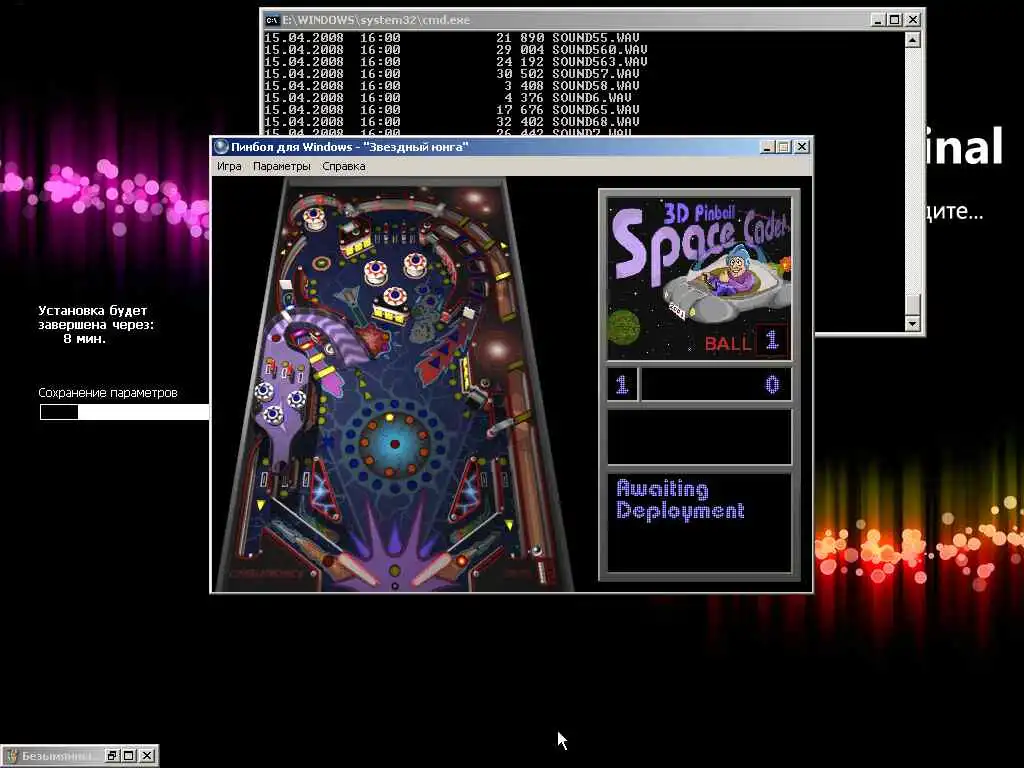Click the SOUND563.WAV line in cmd
The width and height of the screenshot is (1024, 768).
455,61
